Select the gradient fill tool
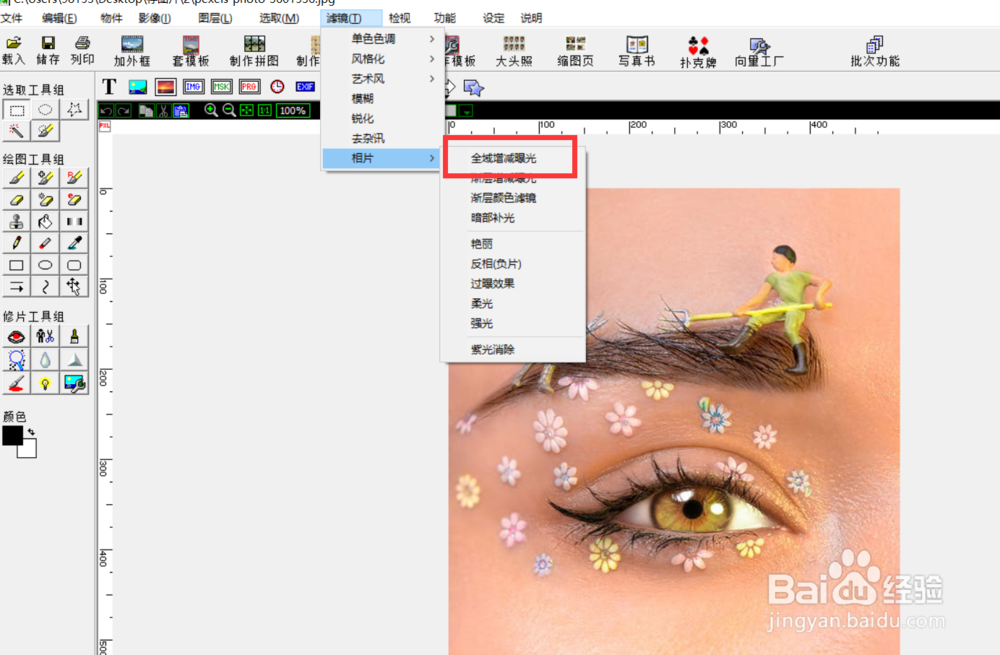Image resolution: width=1000 pixels, height=655 pixels. [x=74, y=221]
